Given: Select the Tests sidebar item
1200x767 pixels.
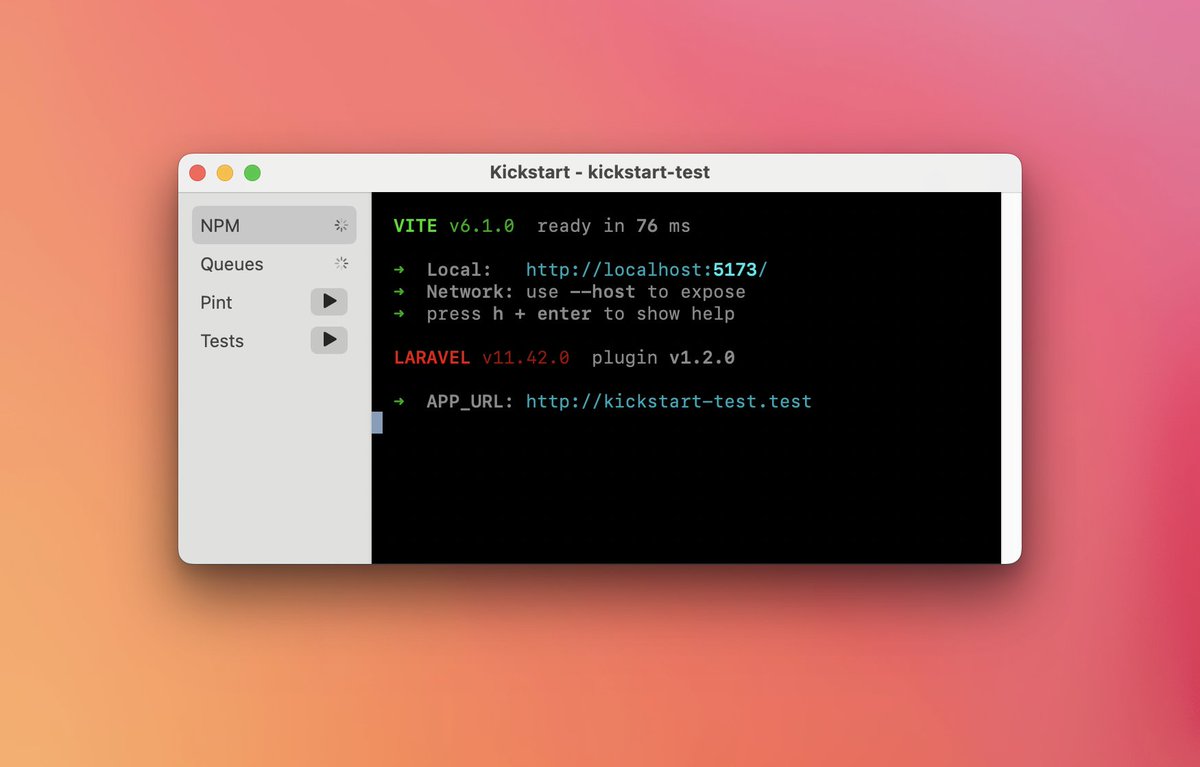Looking at the screenshot, I should coord(274,340).
